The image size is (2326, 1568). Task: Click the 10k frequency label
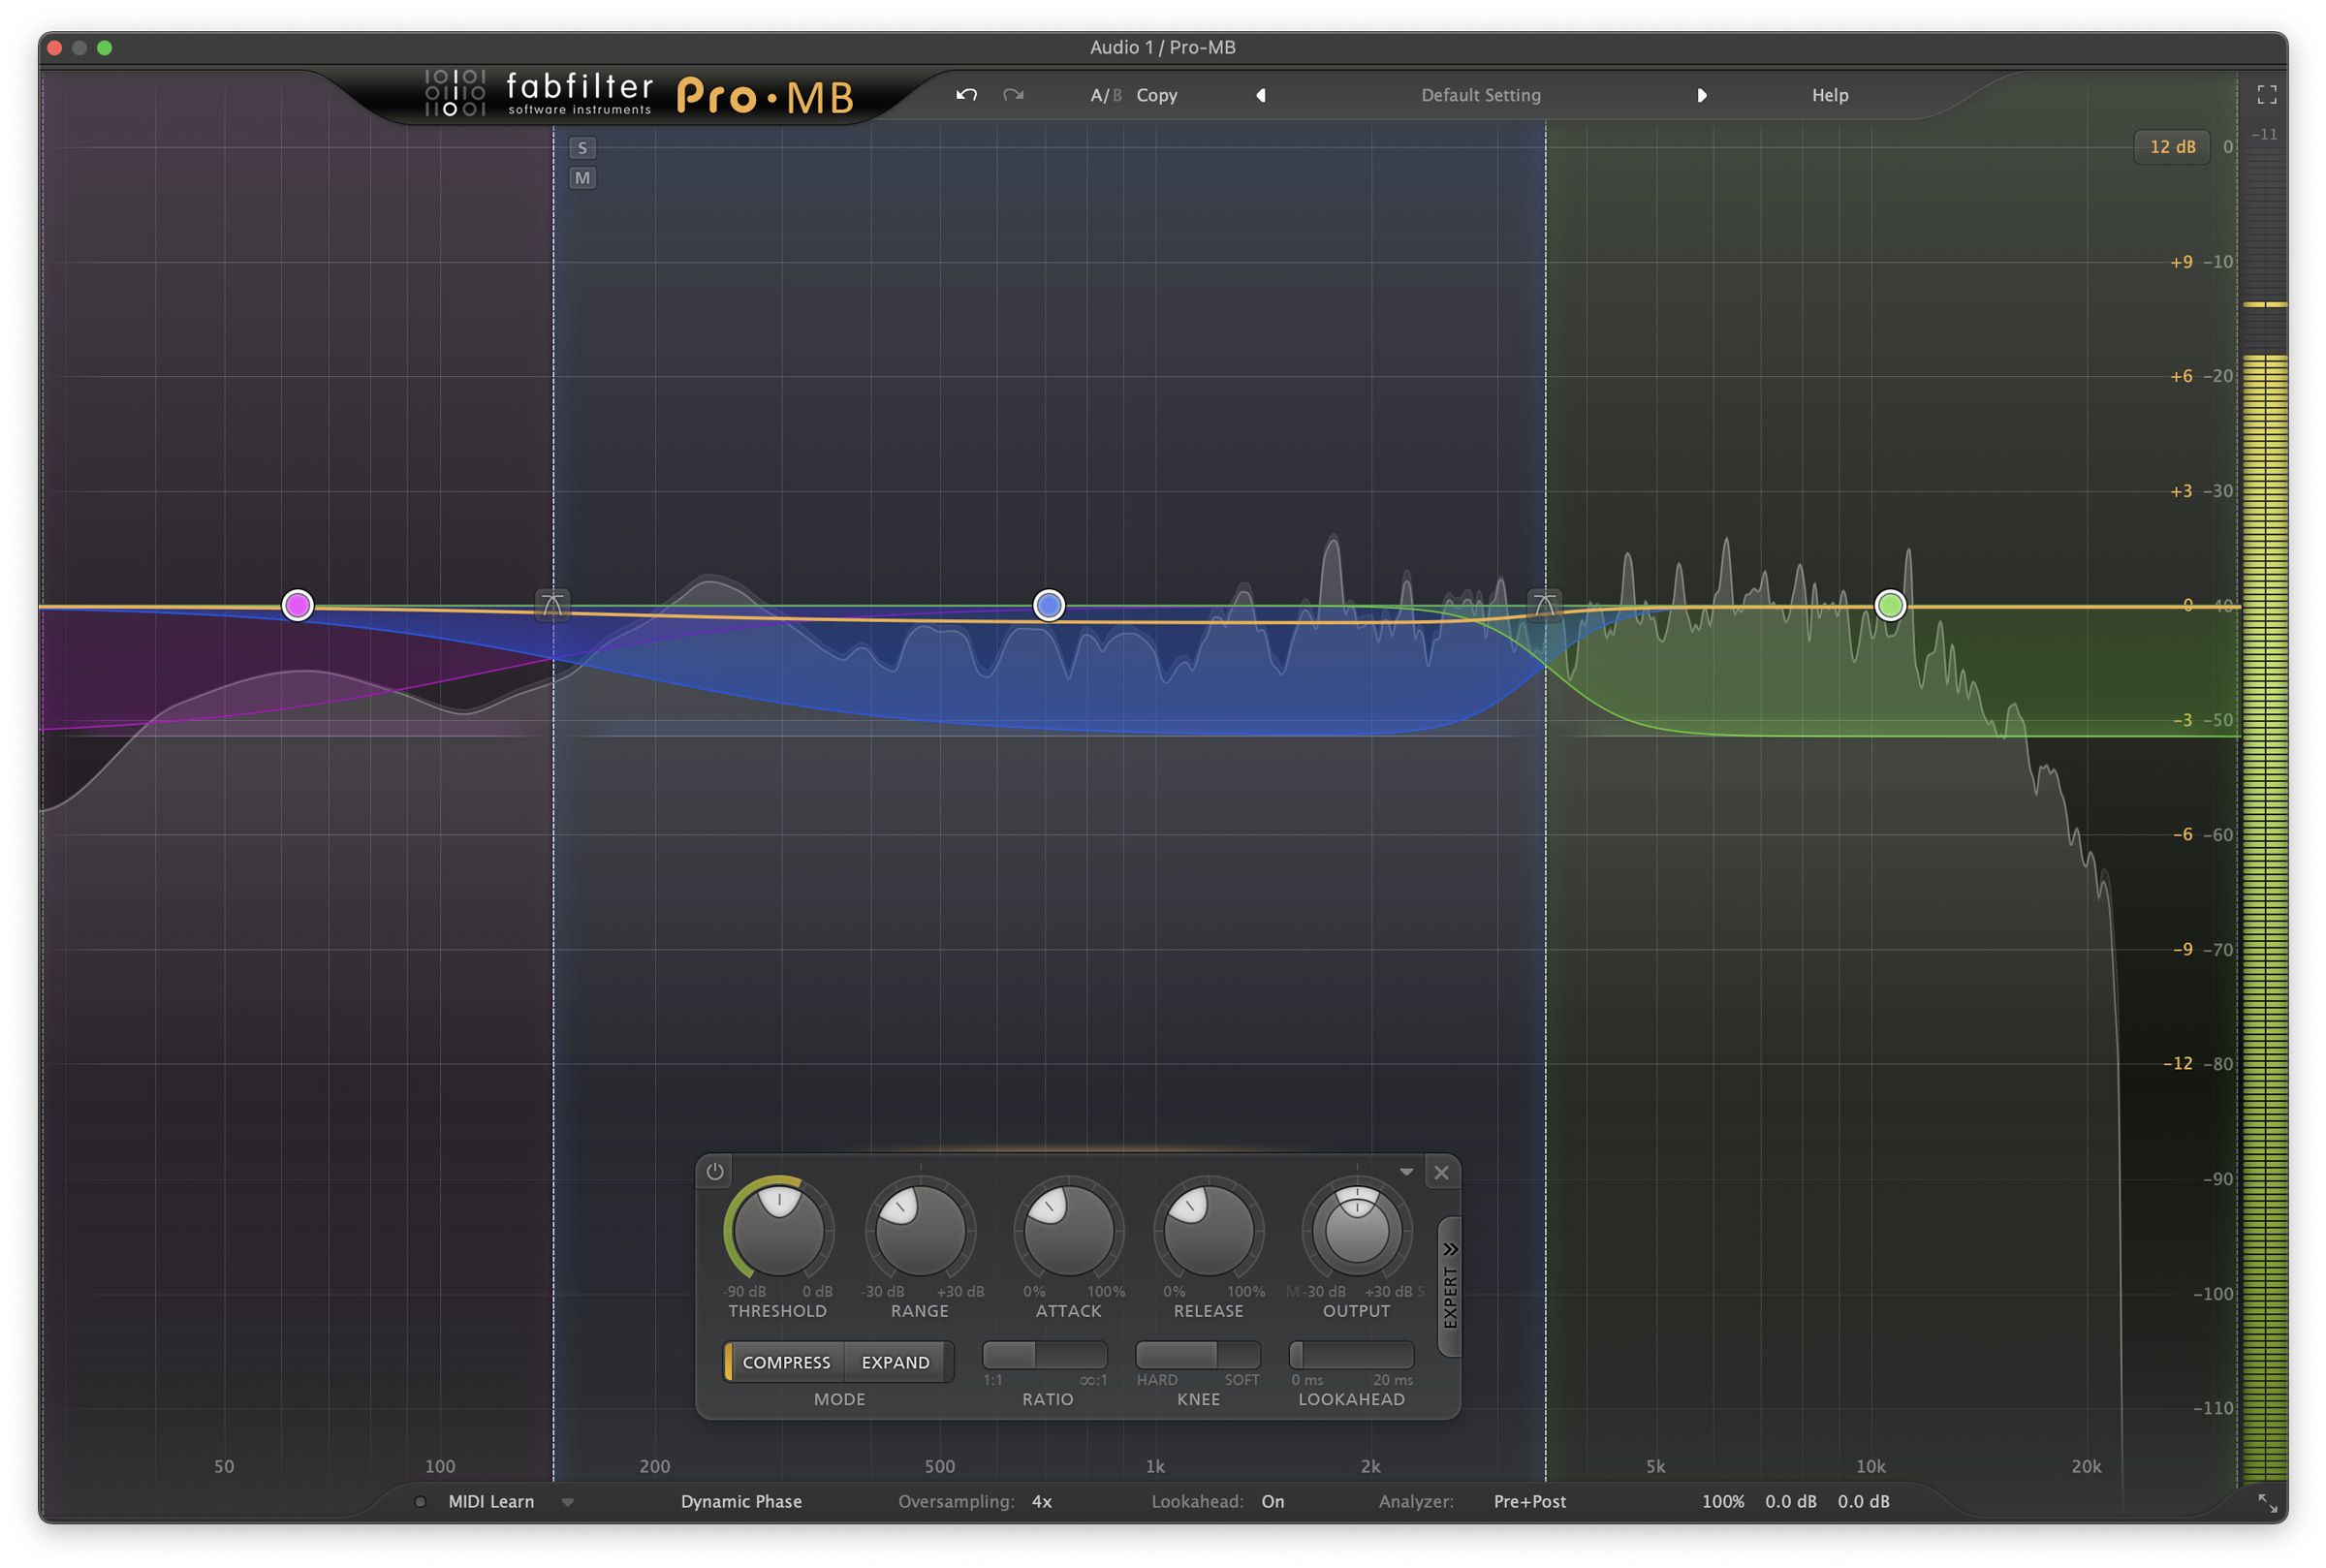click(x=1871, y=1466)
